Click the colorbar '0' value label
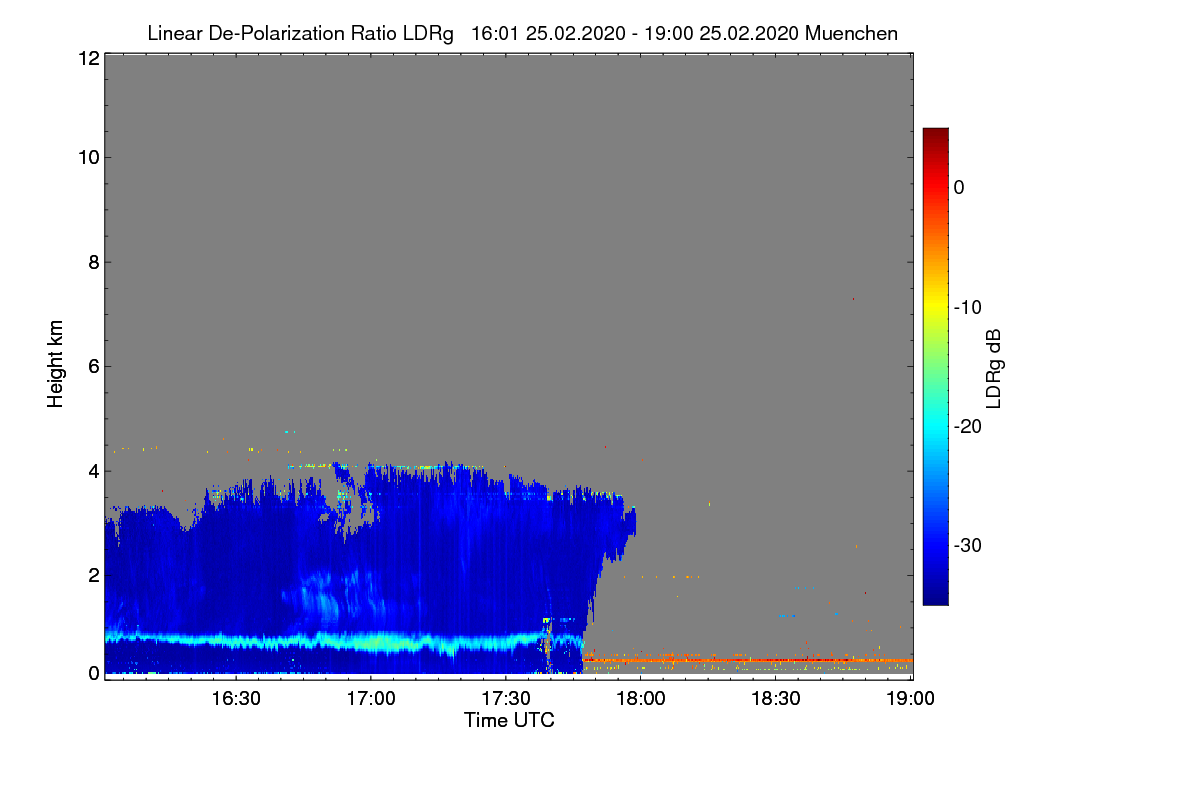This screenshot has width=1200, height=800. pos(959,187)
